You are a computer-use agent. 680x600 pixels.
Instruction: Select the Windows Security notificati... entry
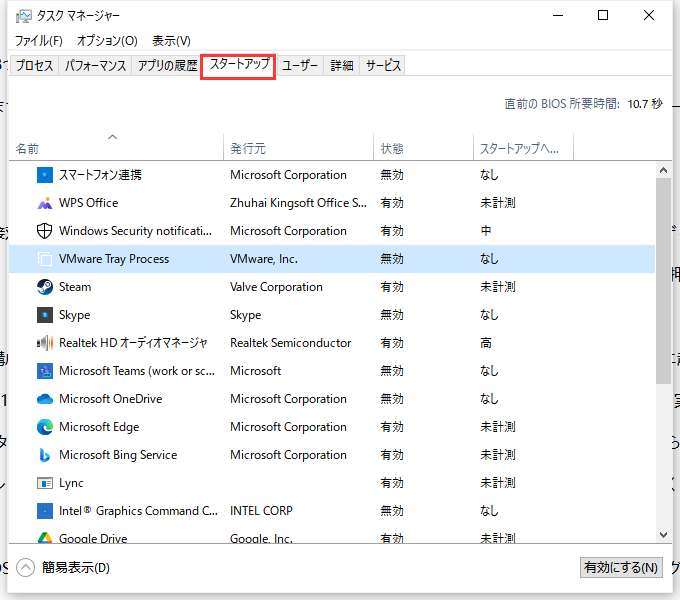pyautogui.click(x=135, y=231)
